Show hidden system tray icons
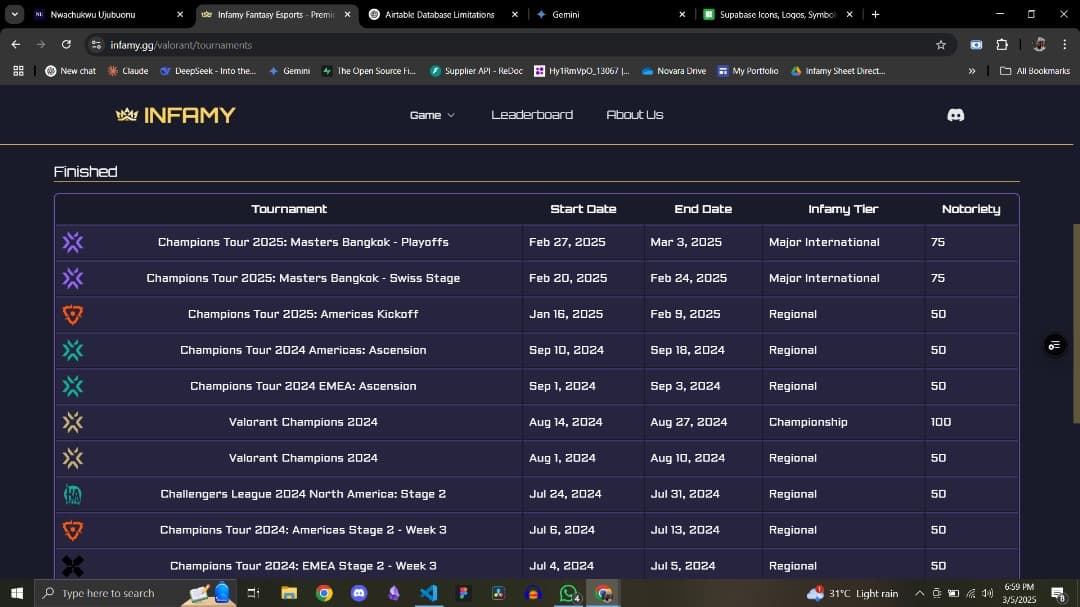Viewport: 1080px width, 607px height. (x=920, y=593)
